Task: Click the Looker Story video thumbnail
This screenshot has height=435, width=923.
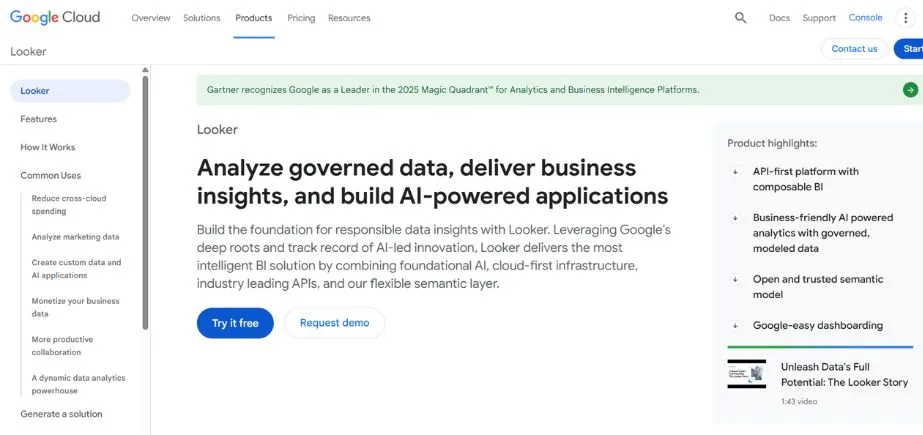Action: 746,374
